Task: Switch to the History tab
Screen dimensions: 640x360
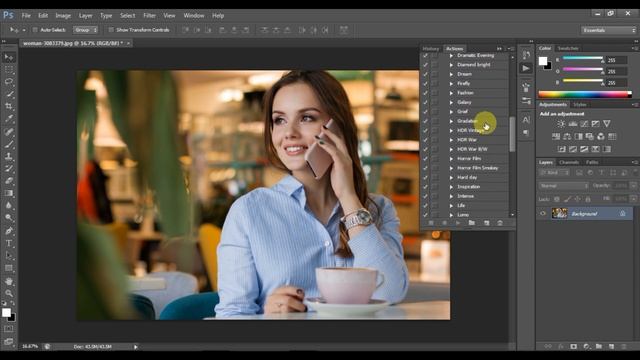Action: click(431, 49)
